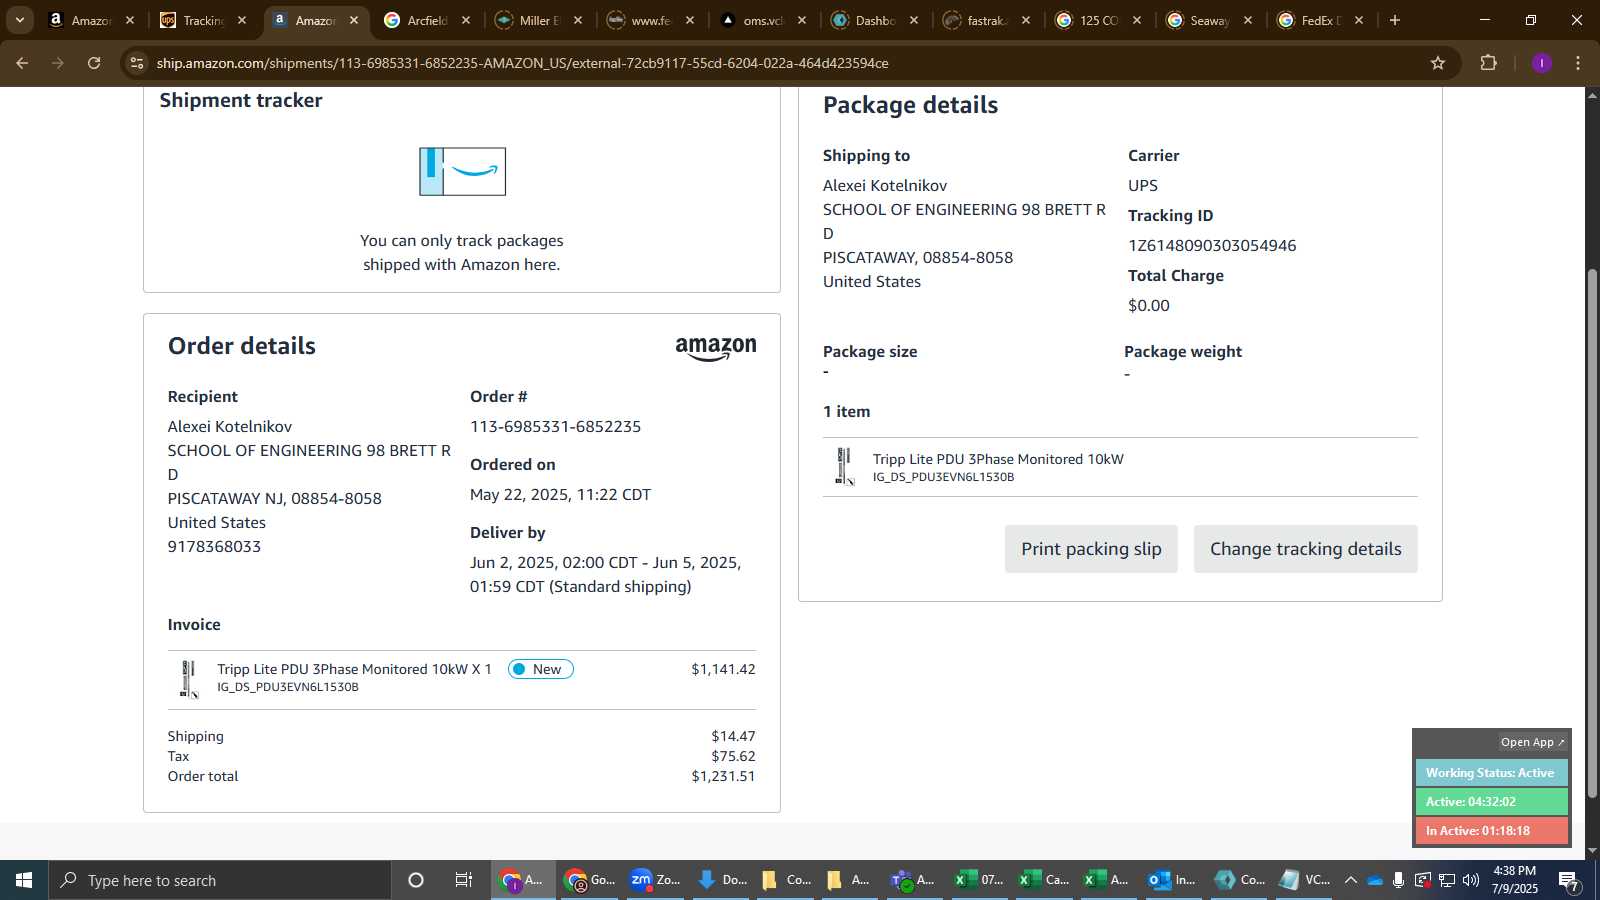Go forward in browser history
The width and height of the screenshot is (1600, 900).
pos(58,63)
